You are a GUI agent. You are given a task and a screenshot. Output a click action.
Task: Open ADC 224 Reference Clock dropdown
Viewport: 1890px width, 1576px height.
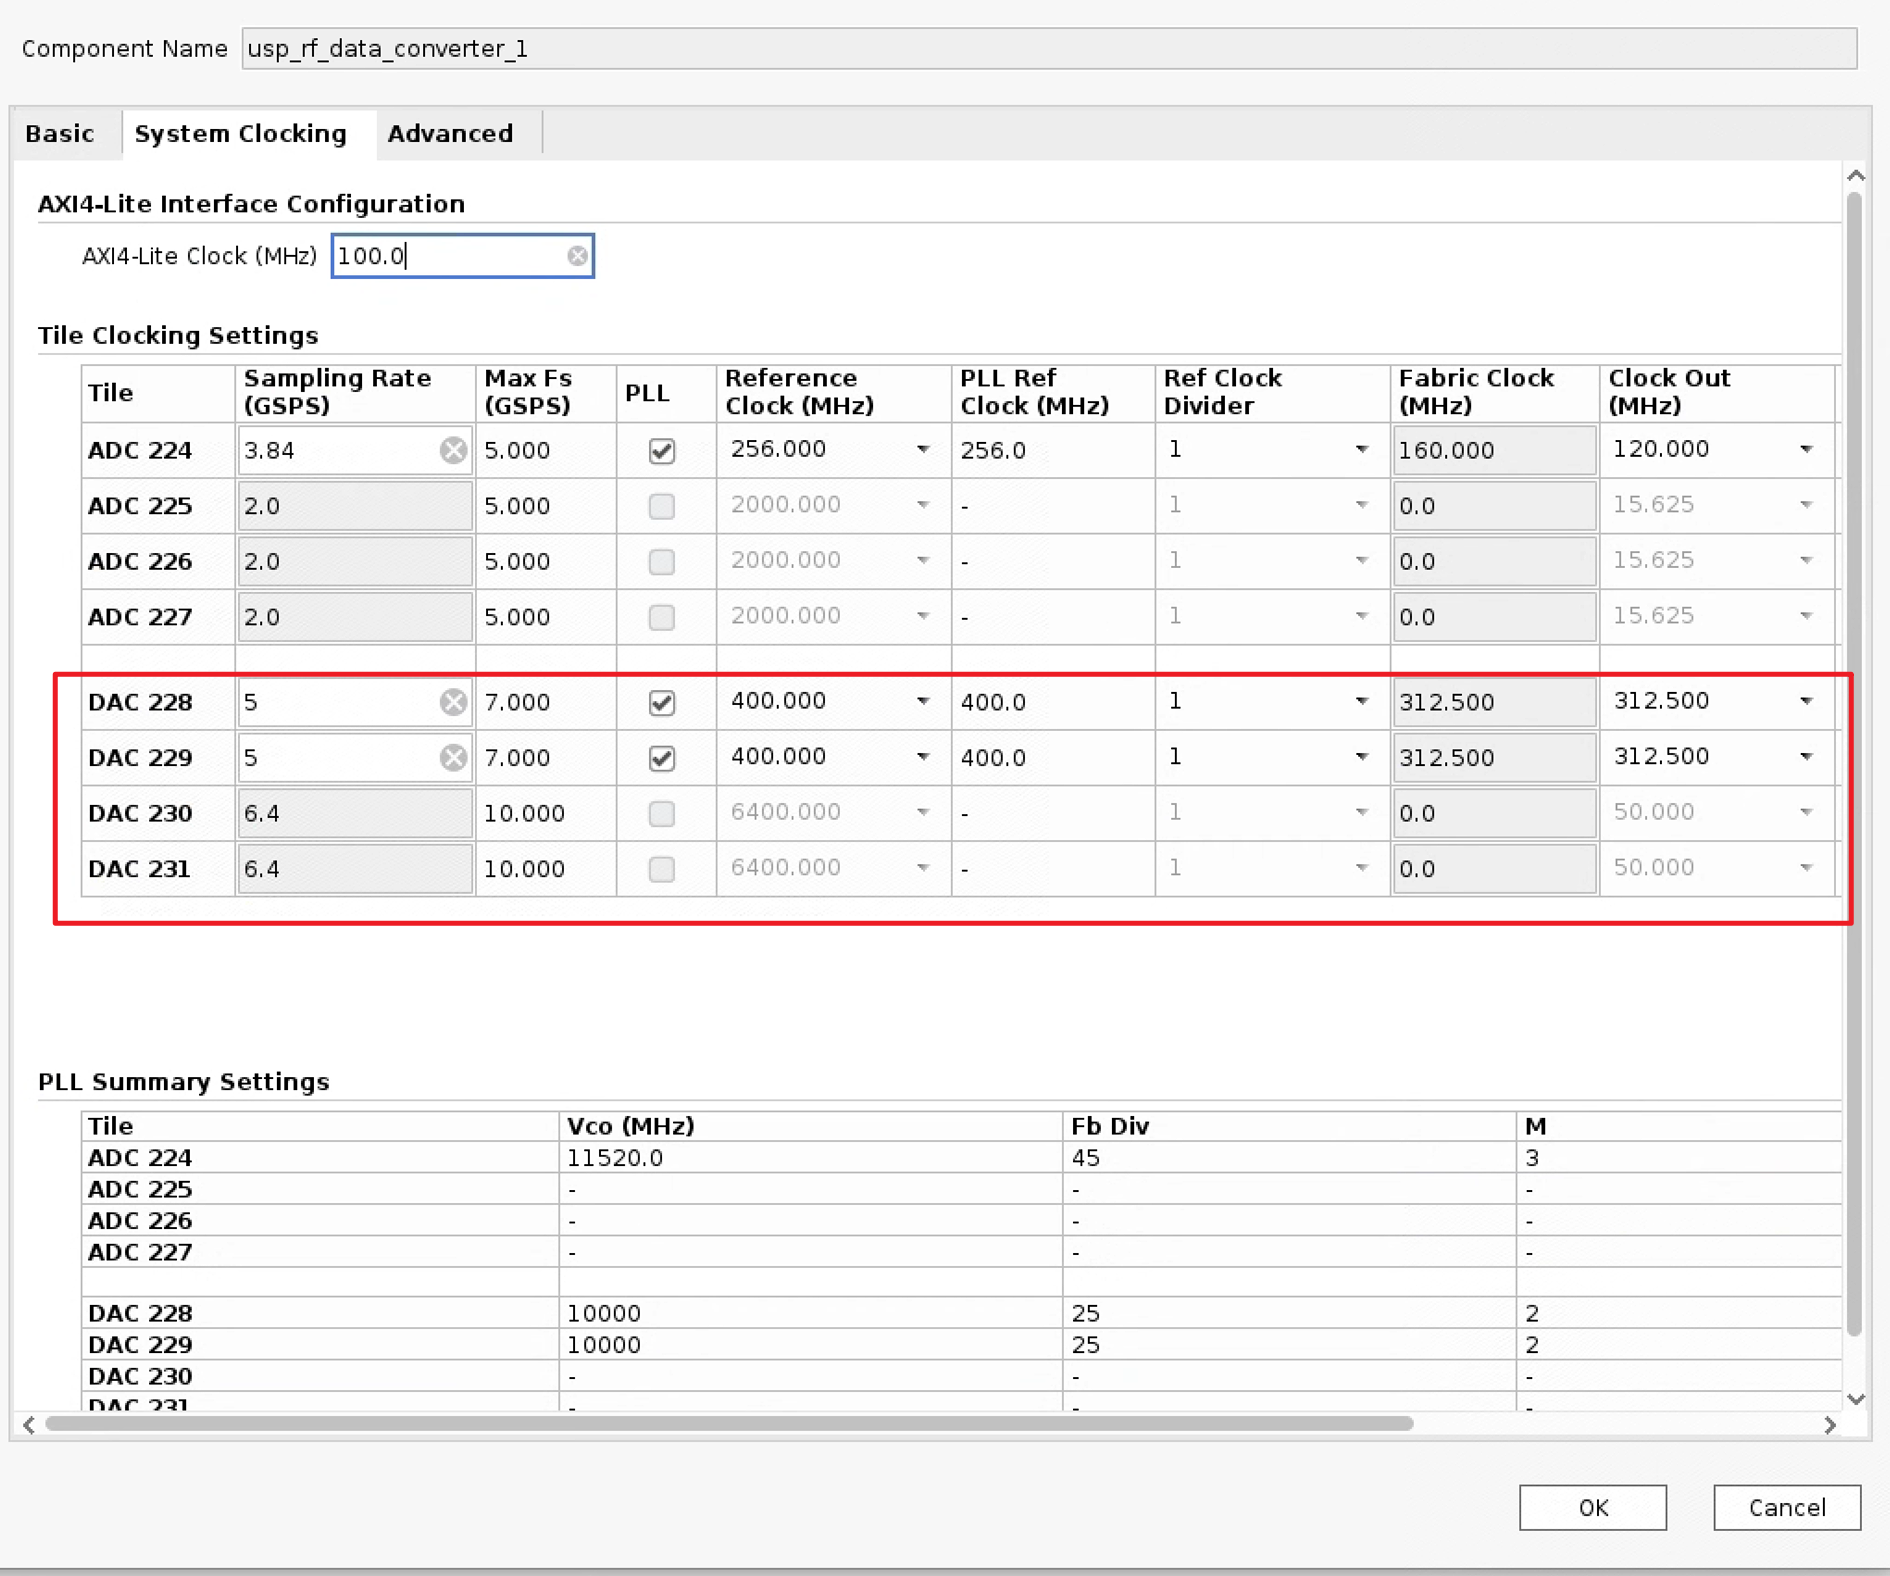click(922, 450)
